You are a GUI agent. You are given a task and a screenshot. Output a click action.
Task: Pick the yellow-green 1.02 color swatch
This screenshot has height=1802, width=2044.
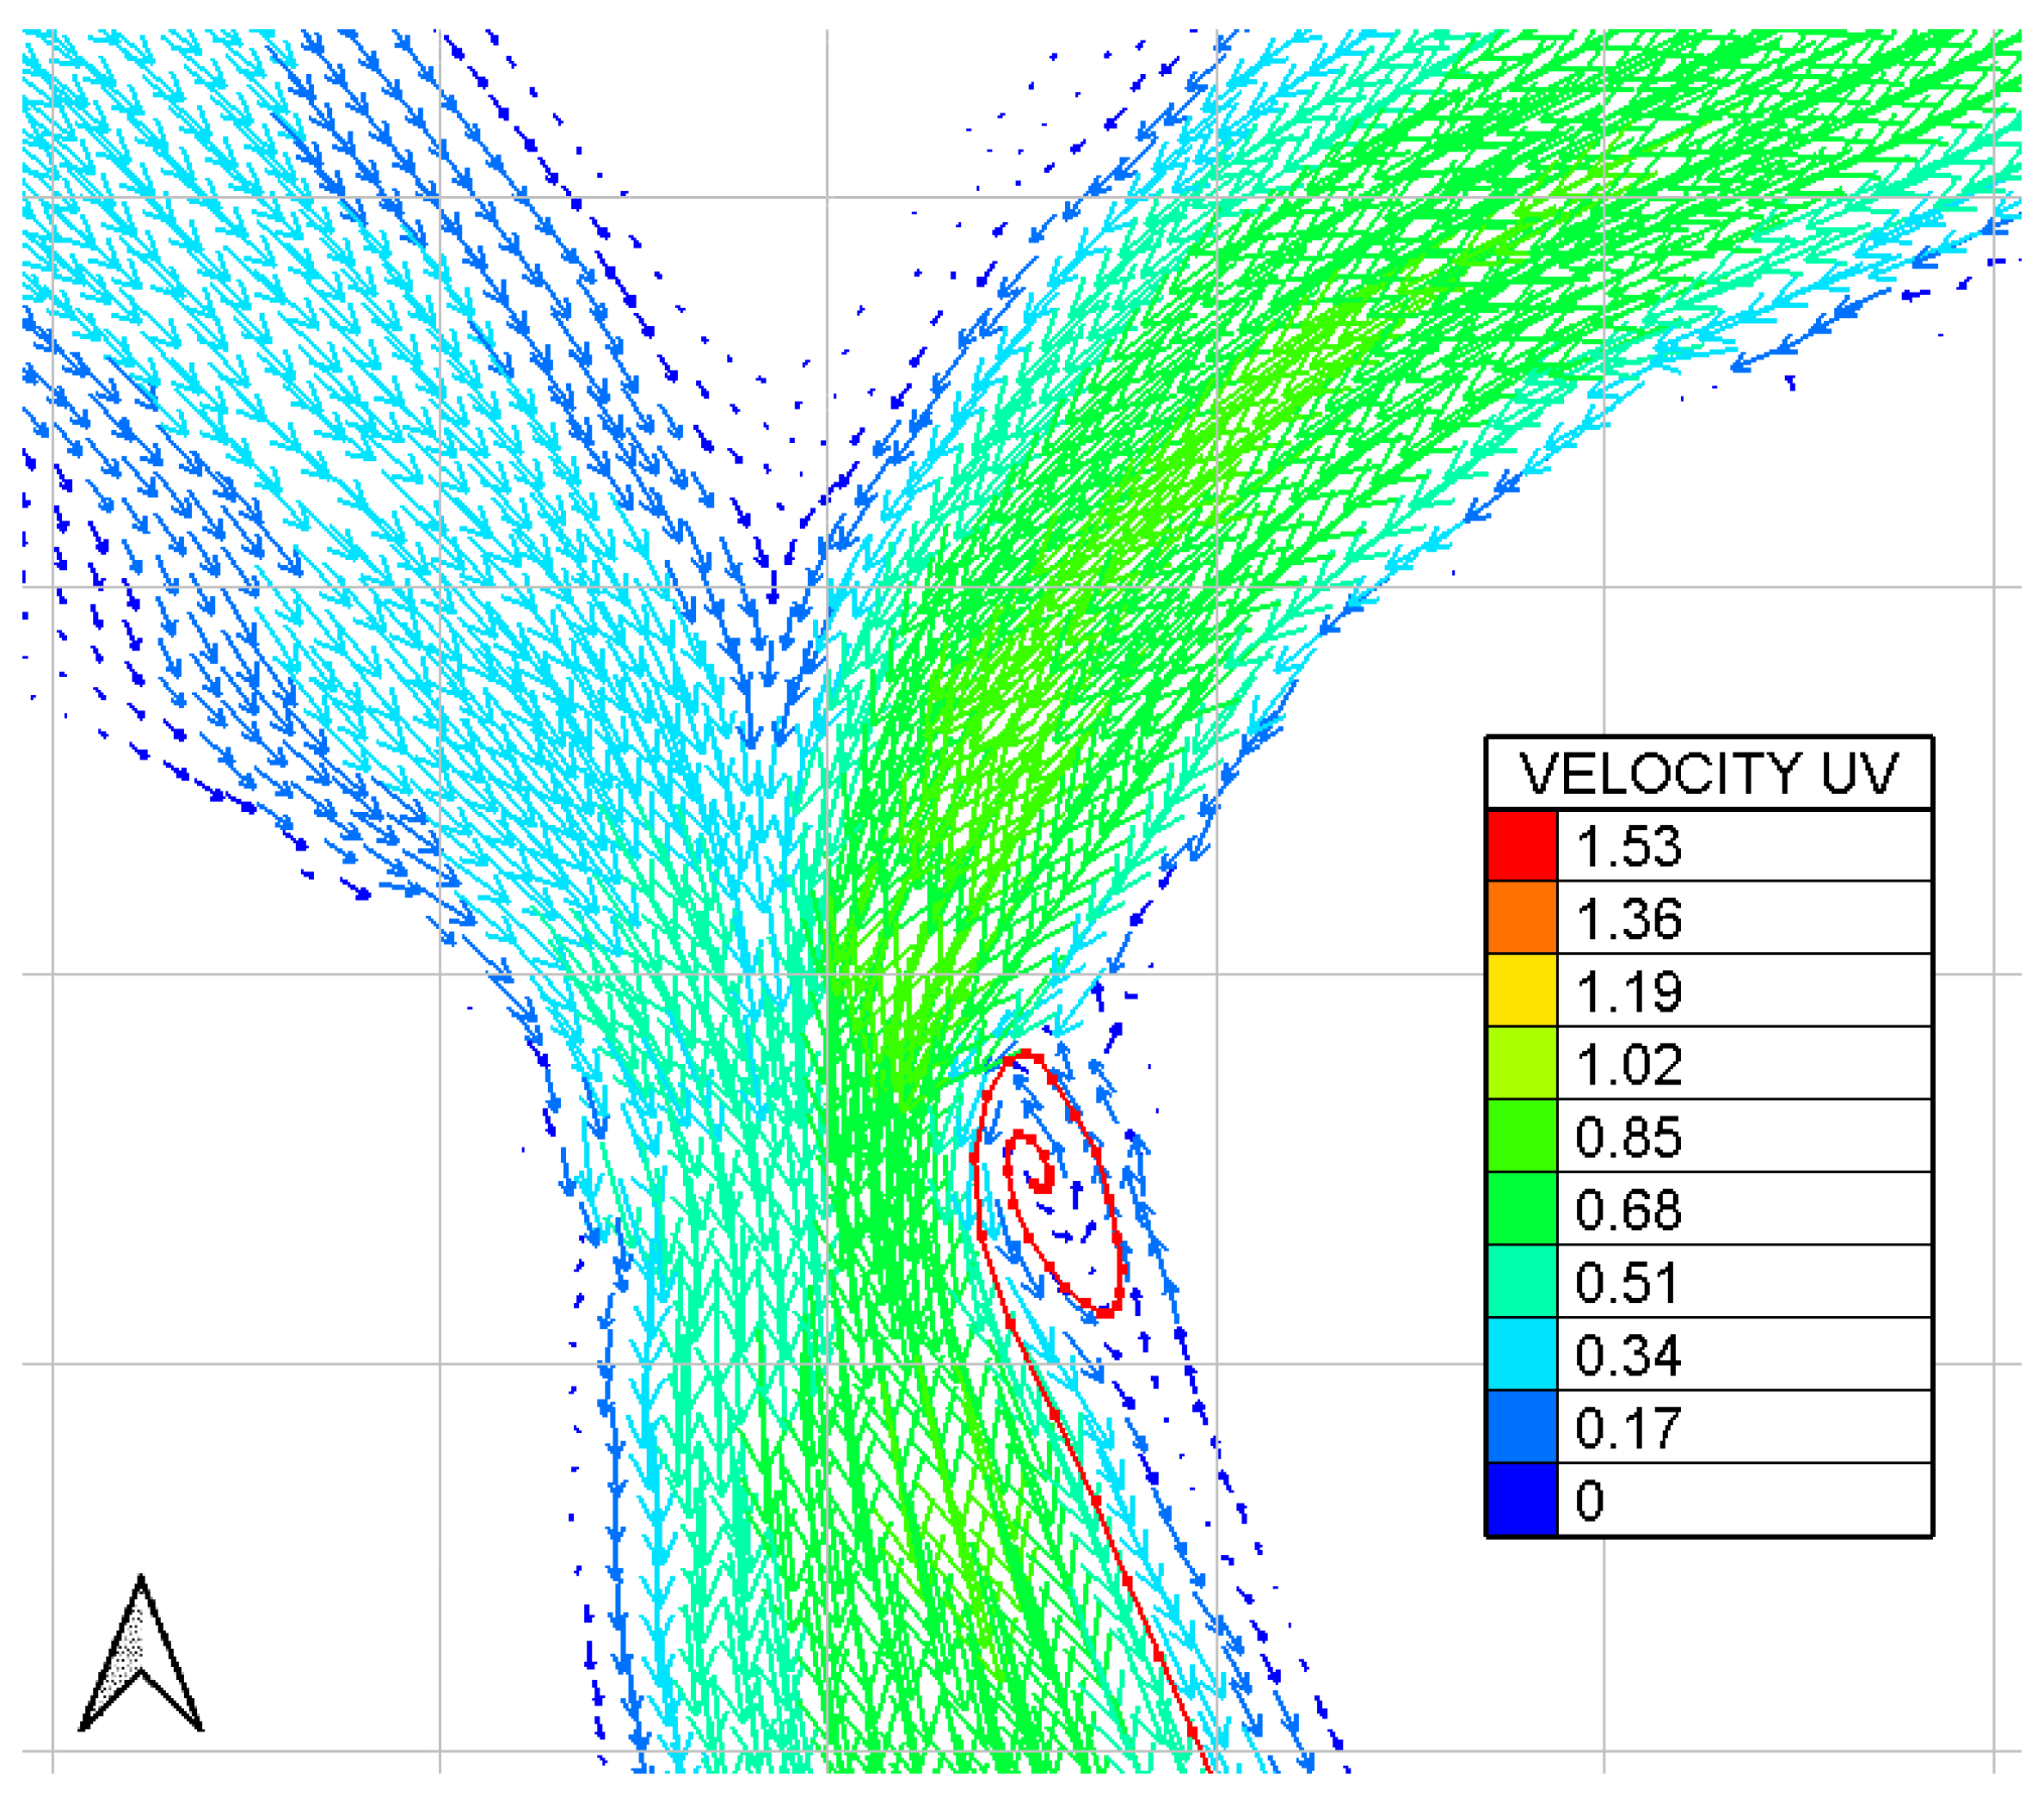point(1522,1064)
